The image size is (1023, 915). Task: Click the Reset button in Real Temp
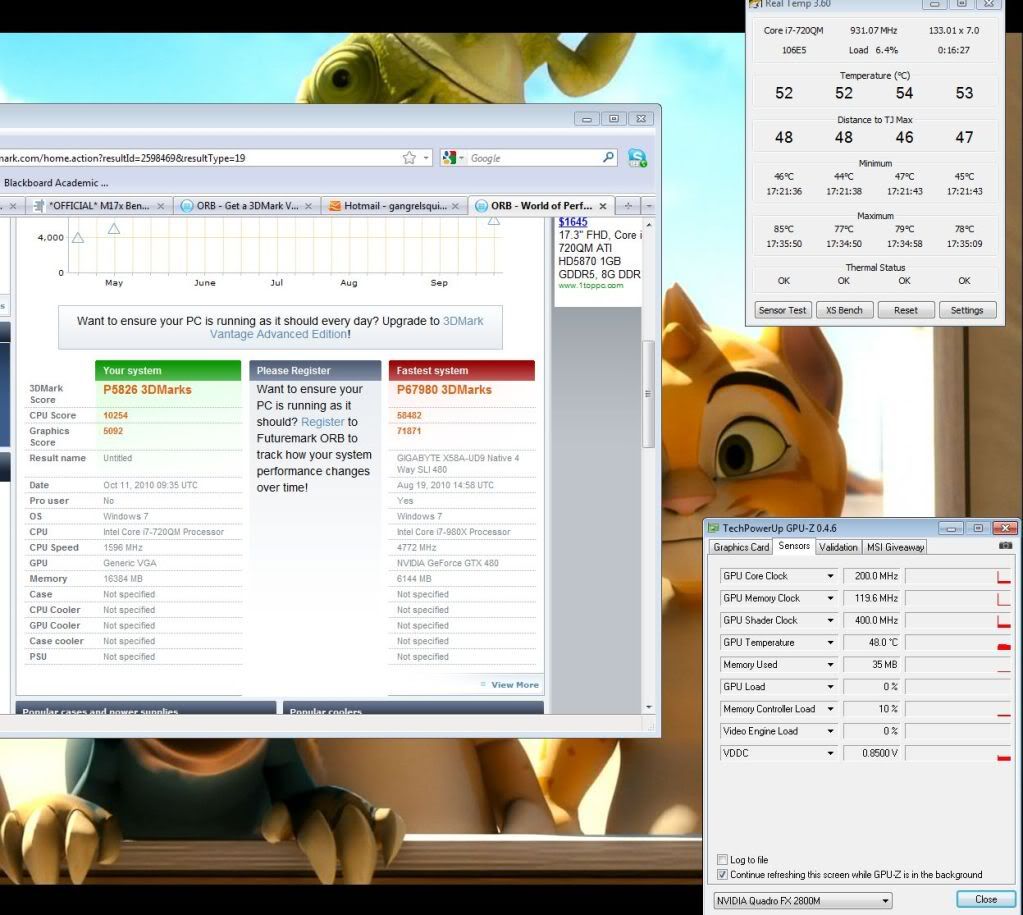(x=906, y=310)
